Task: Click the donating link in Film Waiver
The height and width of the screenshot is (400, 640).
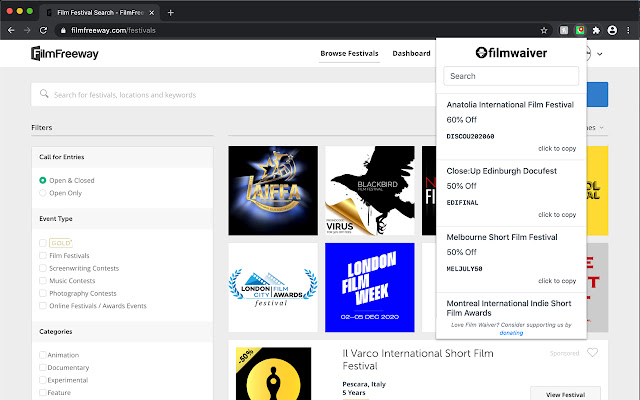Action: point(511,333)
